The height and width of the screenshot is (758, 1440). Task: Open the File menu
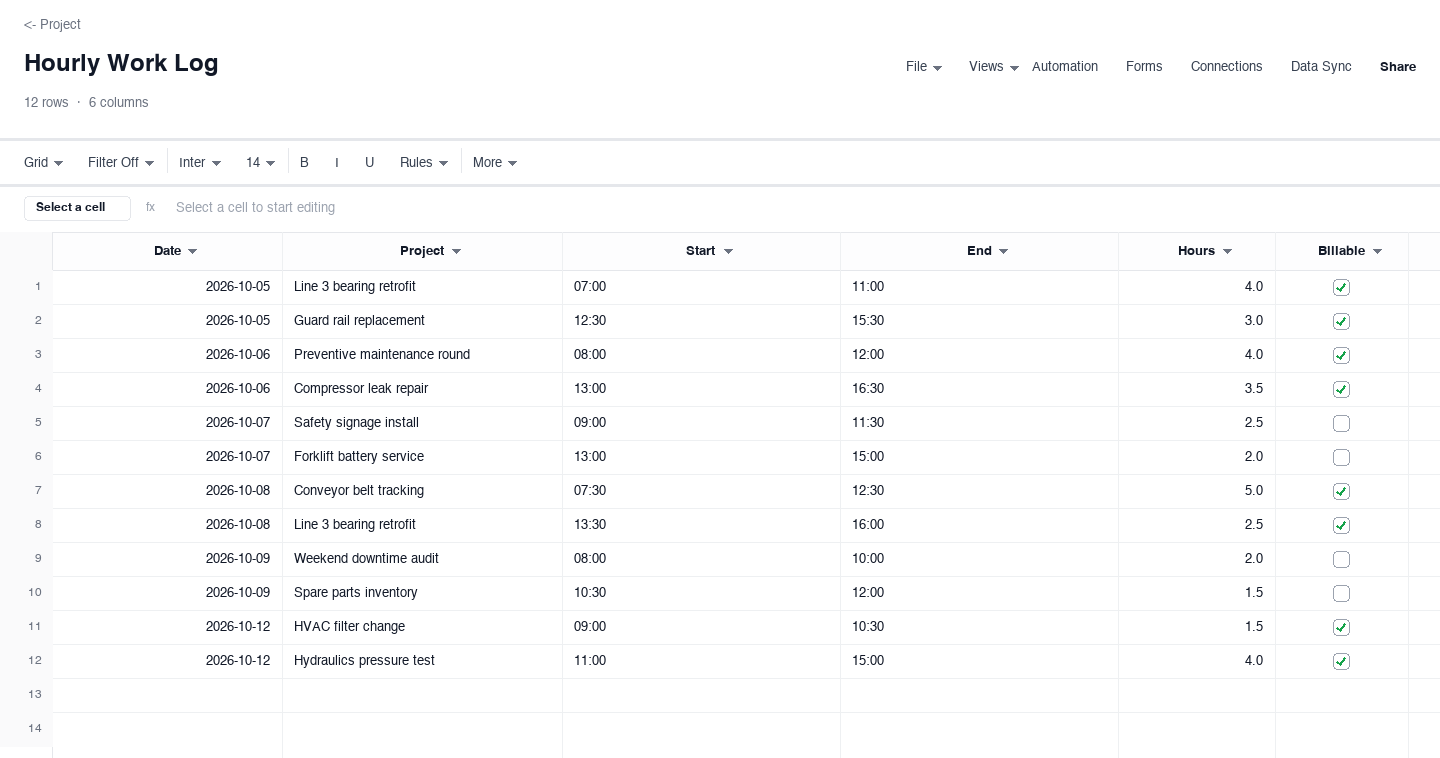tap(924, 67)
